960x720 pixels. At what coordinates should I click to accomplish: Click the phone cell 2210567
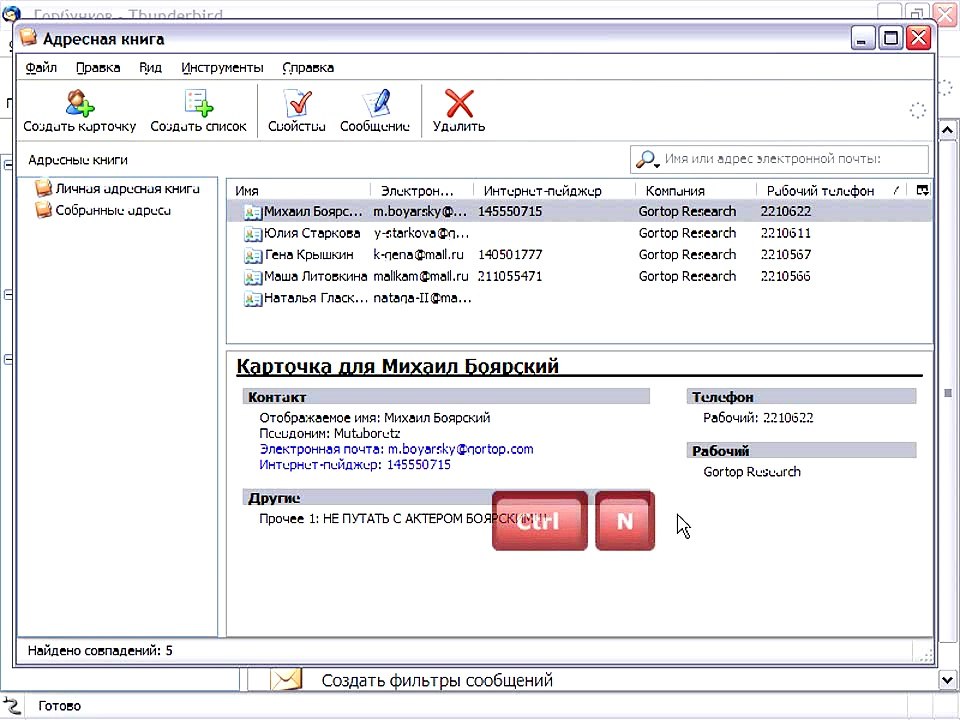click(x=786, y=255)
